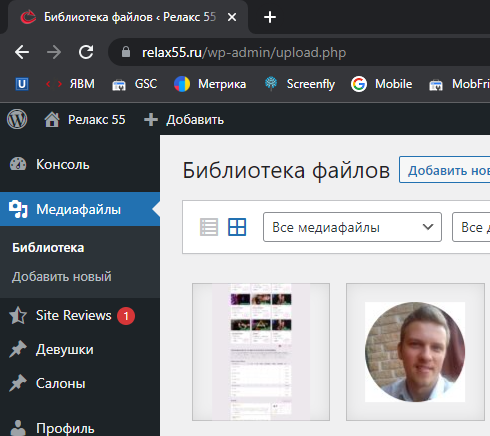Click the WordPress logo icon
This screenshot has width=490, height=436.
[17, 119]
